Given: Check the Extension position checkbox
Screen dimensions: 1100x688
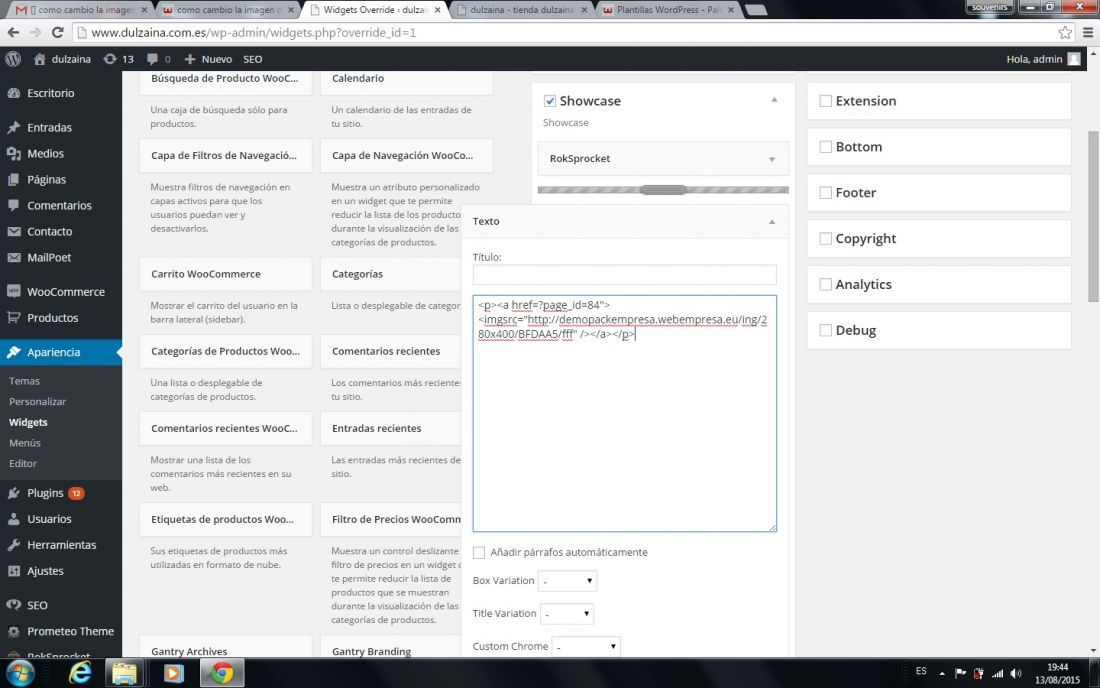Looking at the screenshot, I should (x=826, y=101).
